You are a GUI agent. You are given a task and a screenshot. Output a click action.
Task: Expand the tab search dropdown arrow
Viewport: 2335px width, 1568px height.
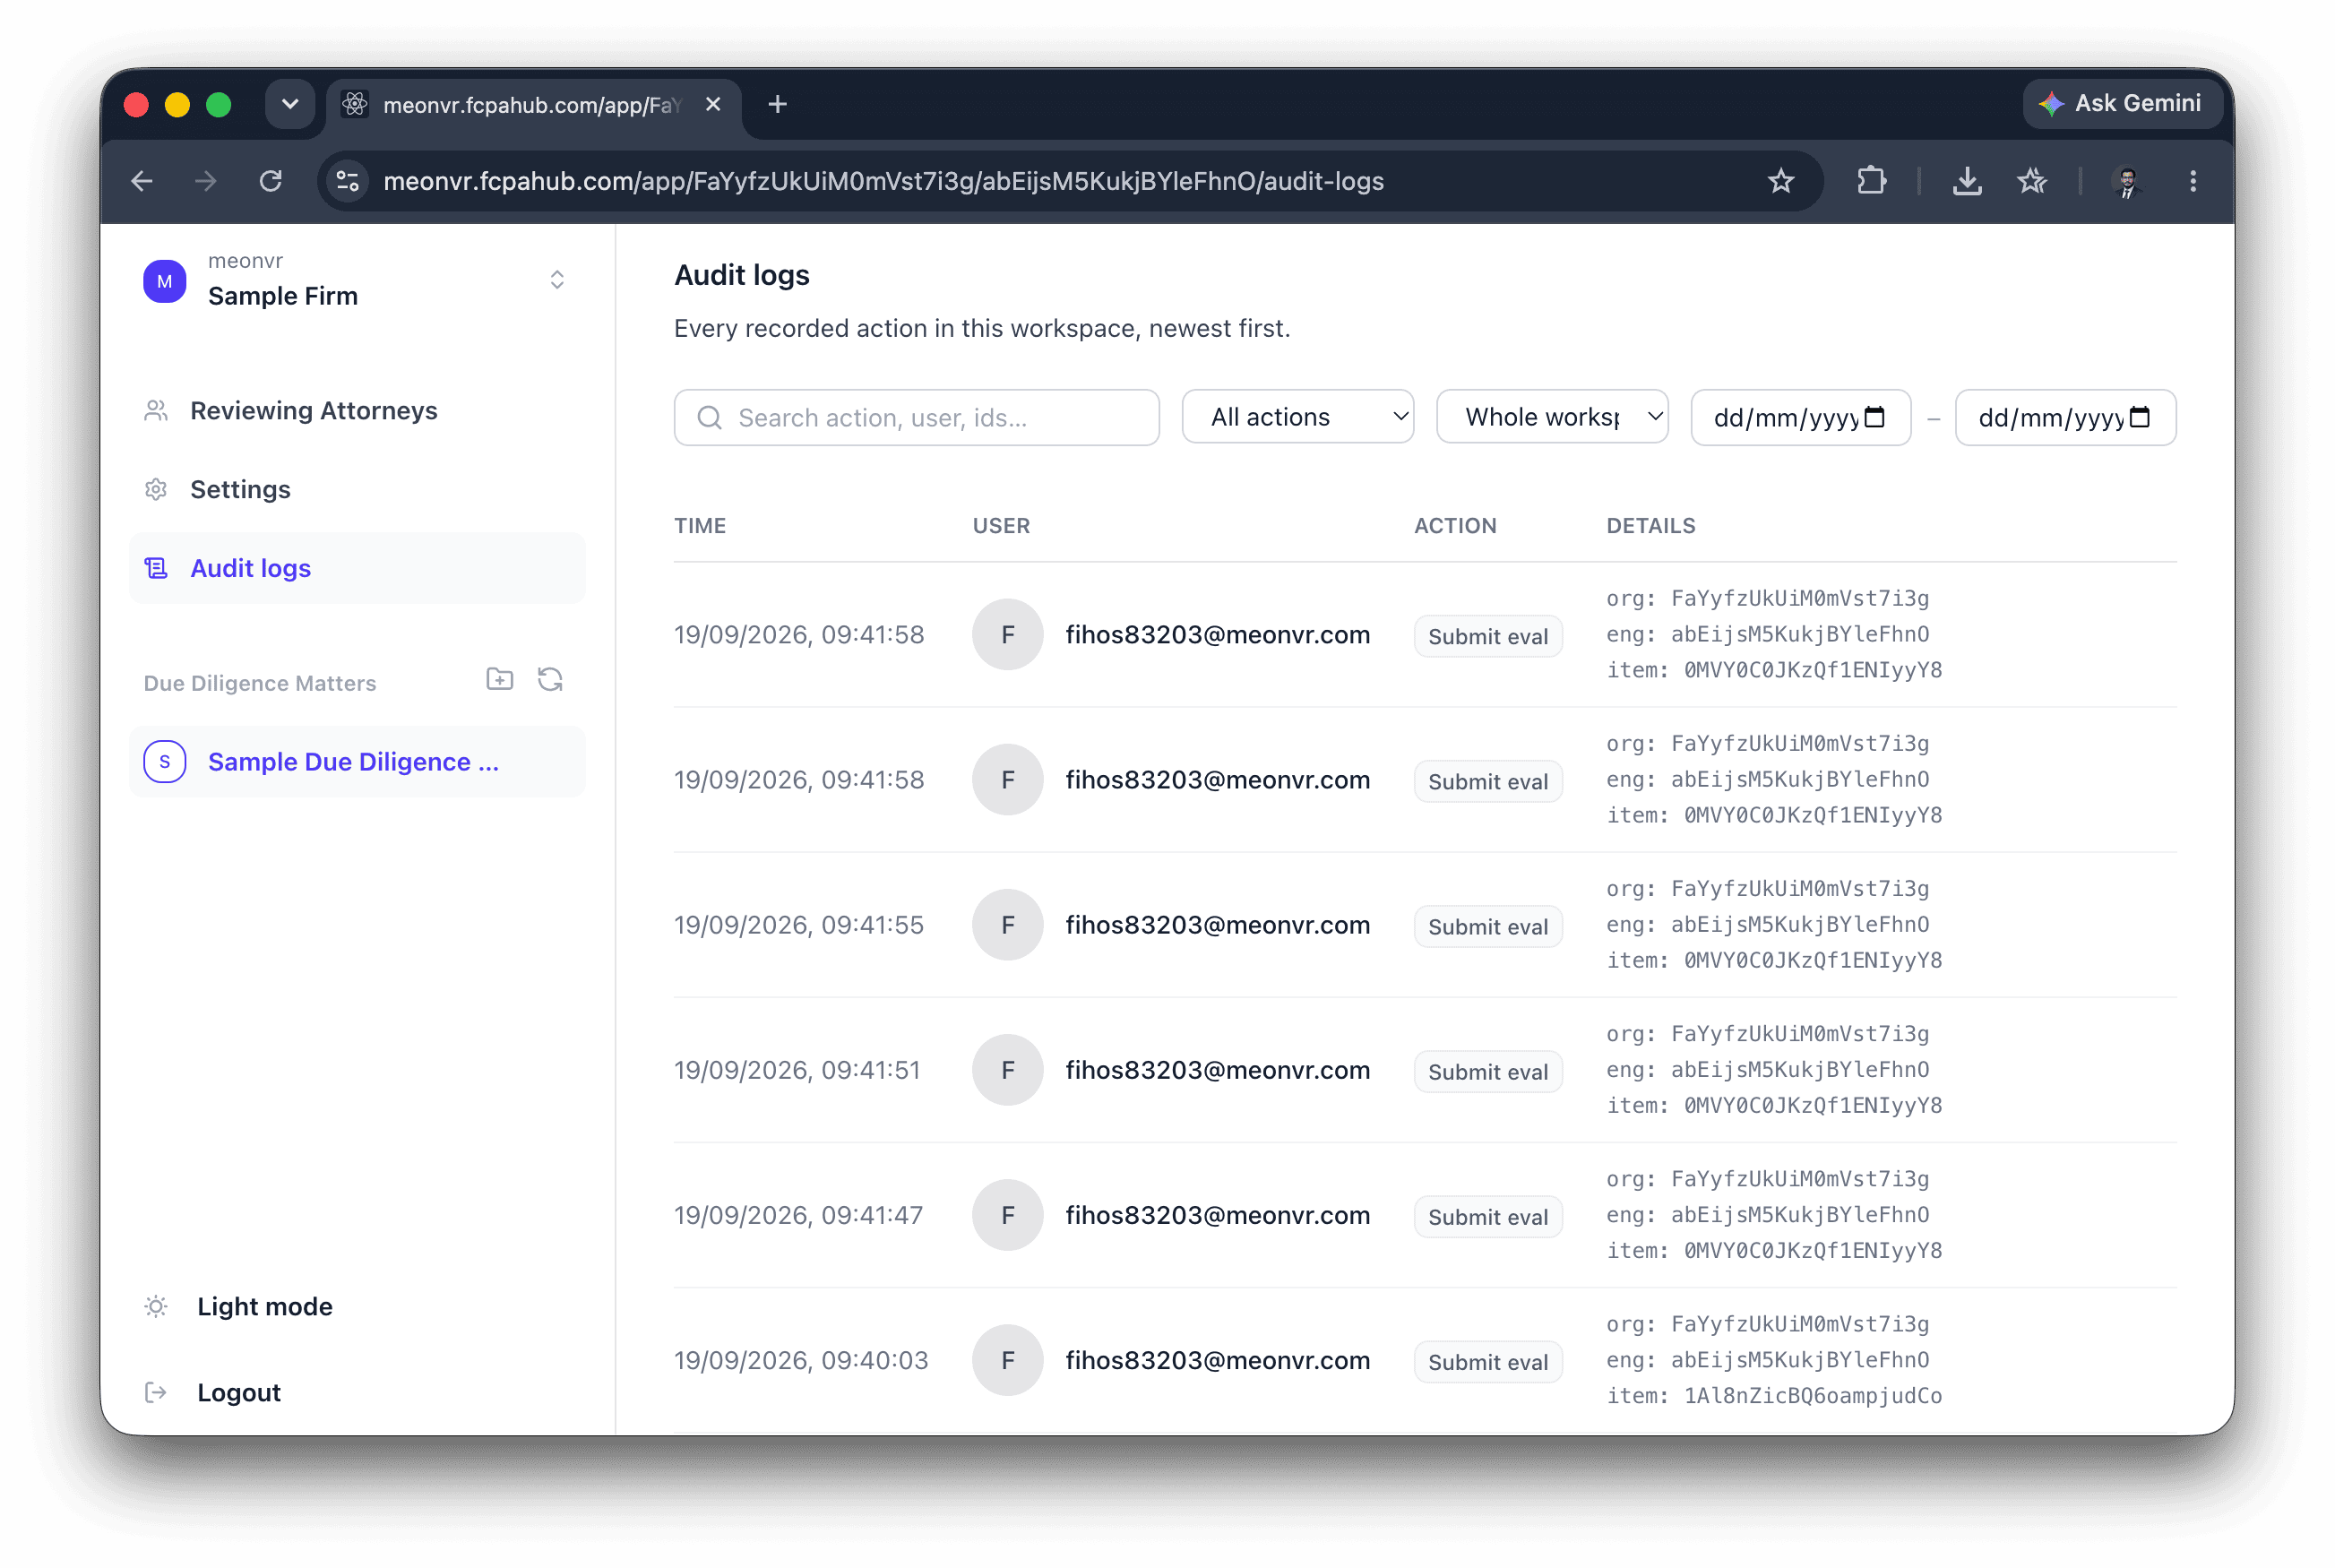point(290,104)
